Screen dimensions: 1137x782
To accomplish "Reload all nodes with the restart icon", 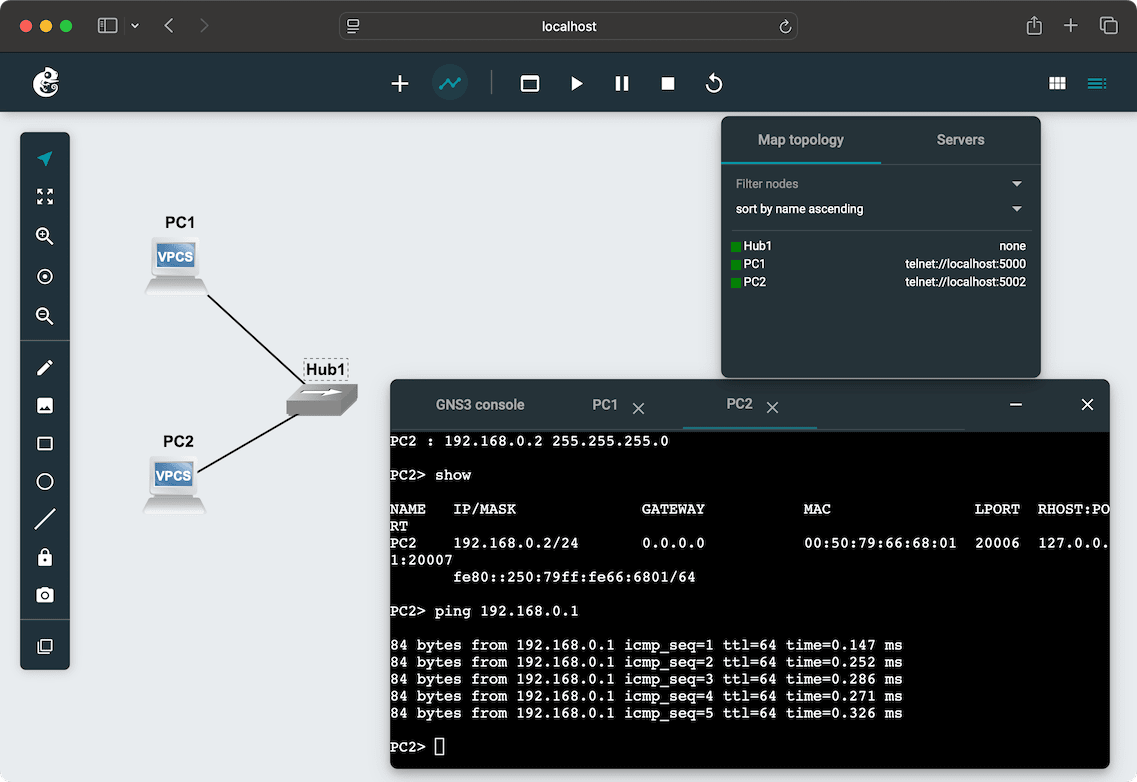I will pyautogui.click(x=714, y=83).
